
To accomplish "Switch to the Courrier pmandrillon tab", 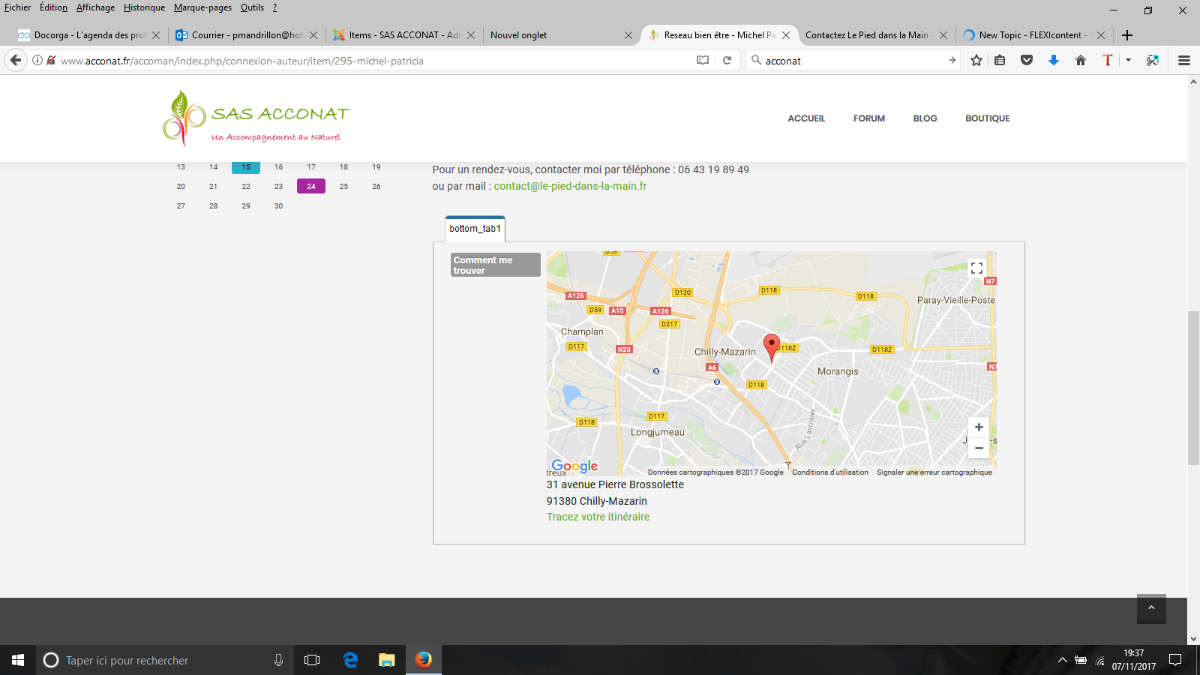I will coord(246,34).
